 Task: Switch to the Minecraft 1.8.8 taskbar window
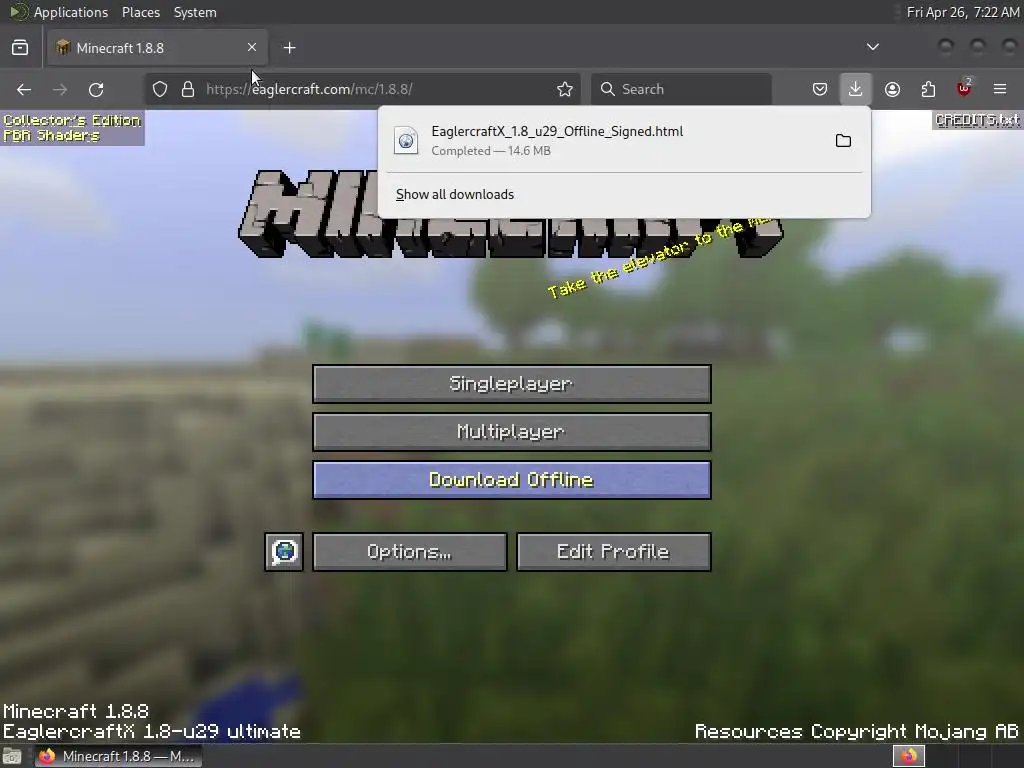tap(118, 756)
